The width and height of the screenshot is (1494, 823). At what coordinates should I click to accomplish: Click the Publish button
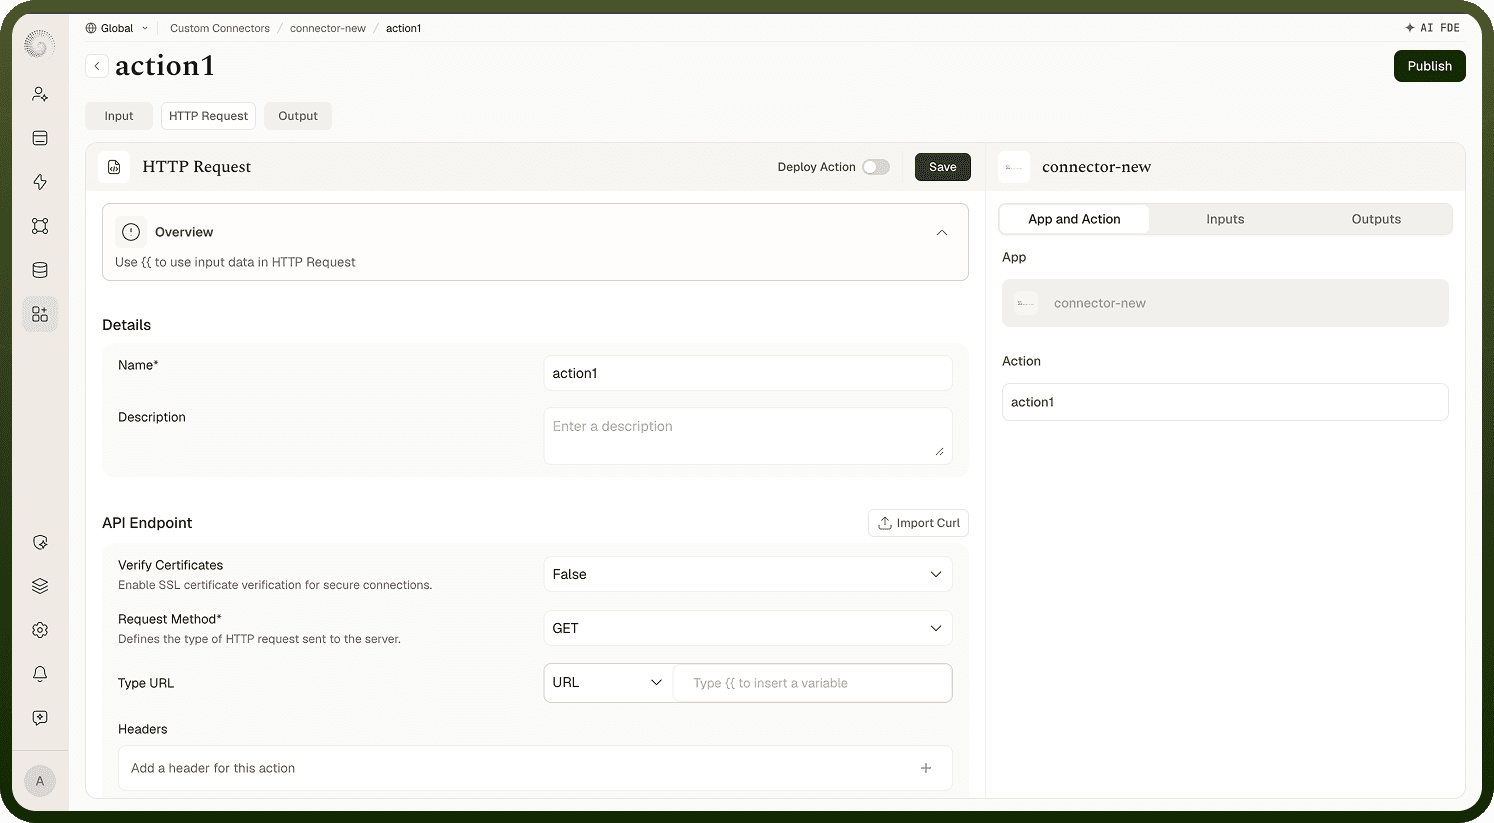1429,66
